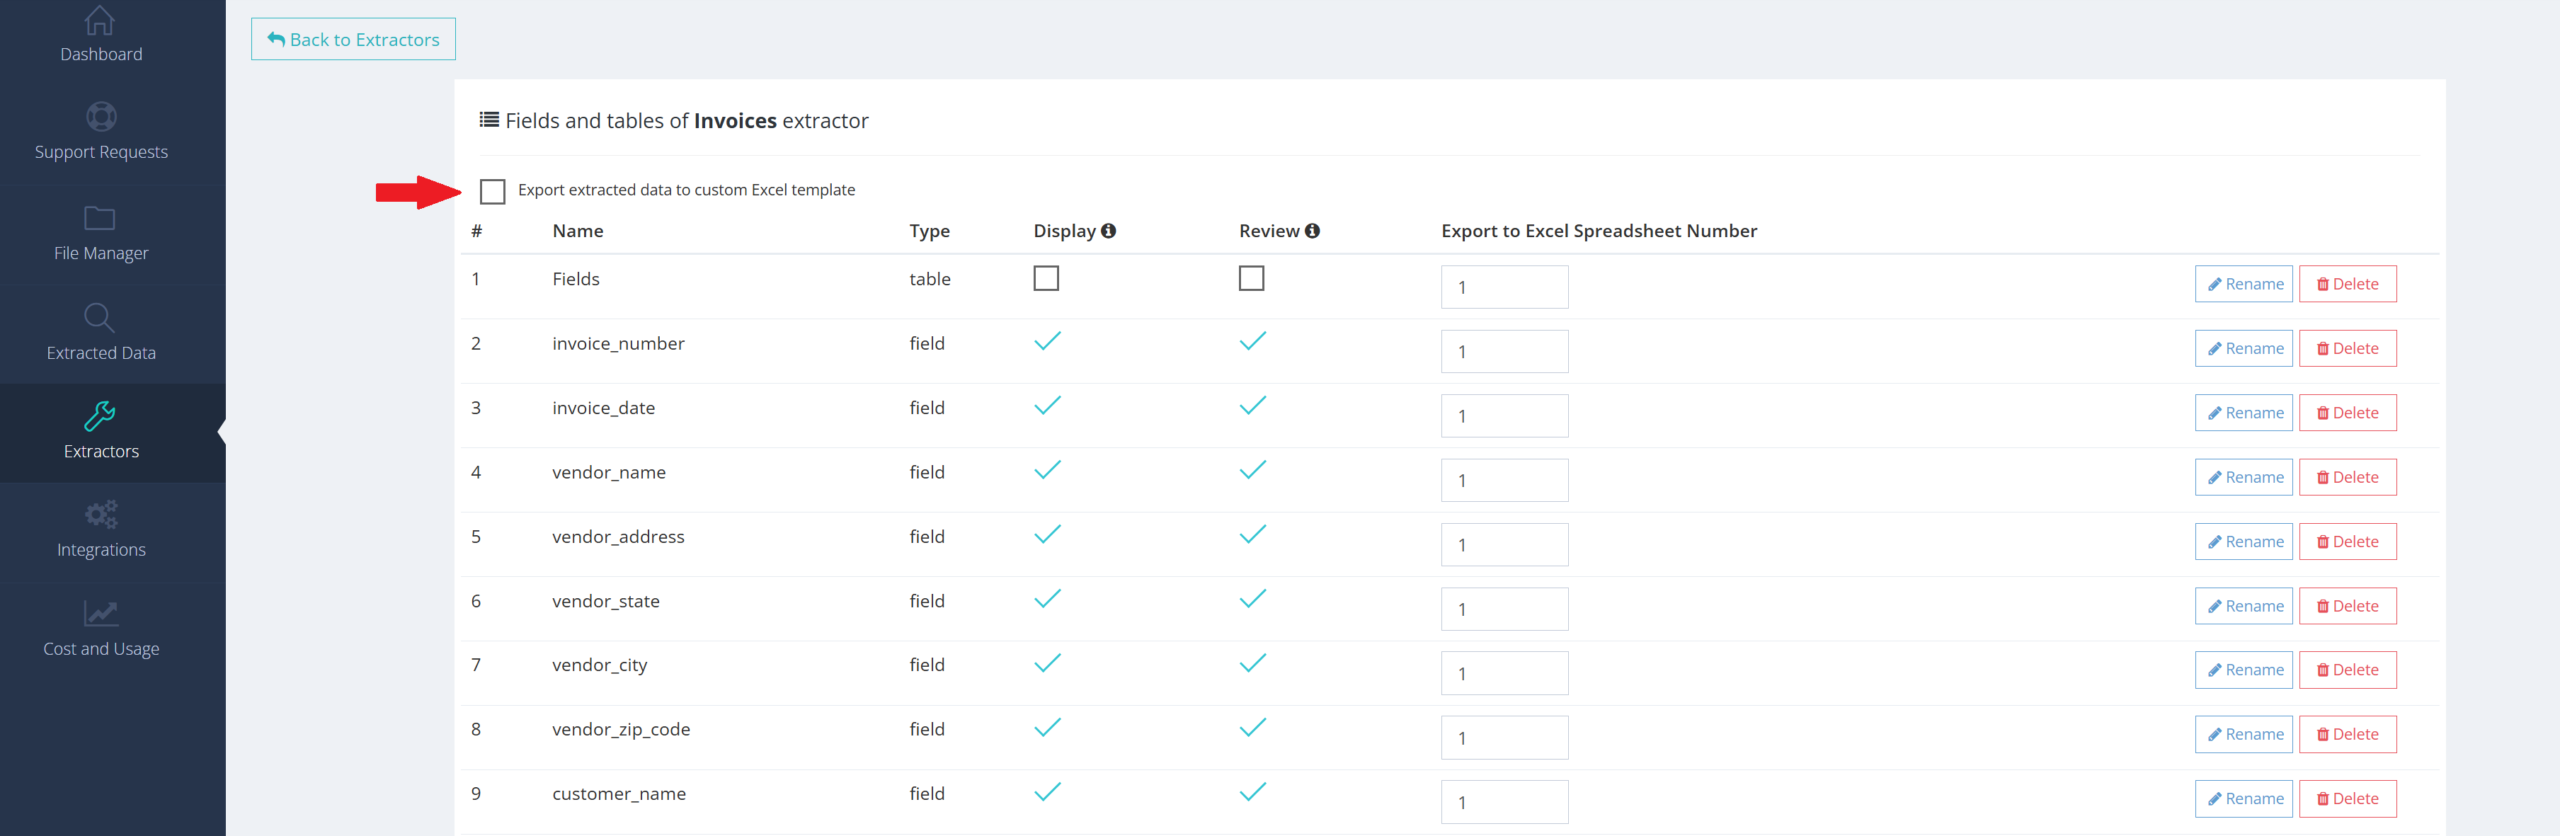This screenshot has height=836, width=2560.
Task: Check the Display box for Fields table
Action: point(1046,278)
